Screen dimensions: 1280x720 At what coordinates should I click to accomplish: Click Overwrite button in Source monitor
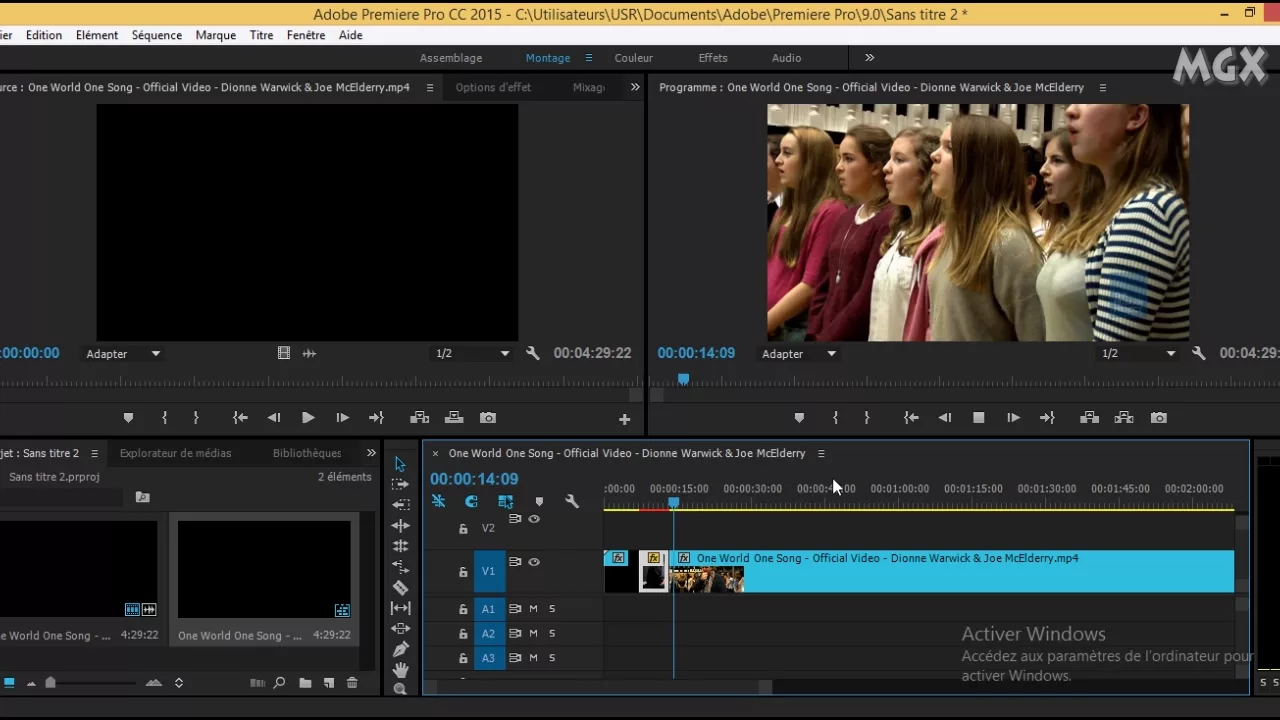tap(454, 418)
